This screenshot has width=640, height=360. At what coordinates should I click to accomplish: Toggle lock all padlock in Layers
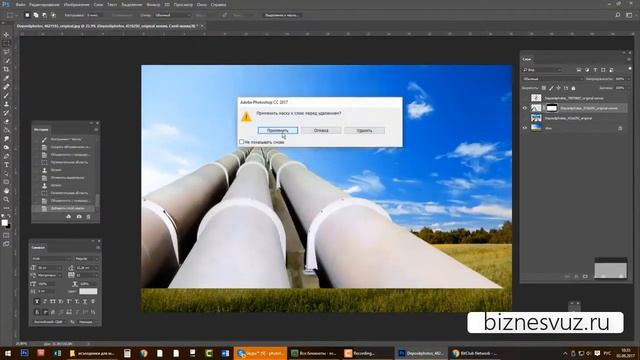573,88
